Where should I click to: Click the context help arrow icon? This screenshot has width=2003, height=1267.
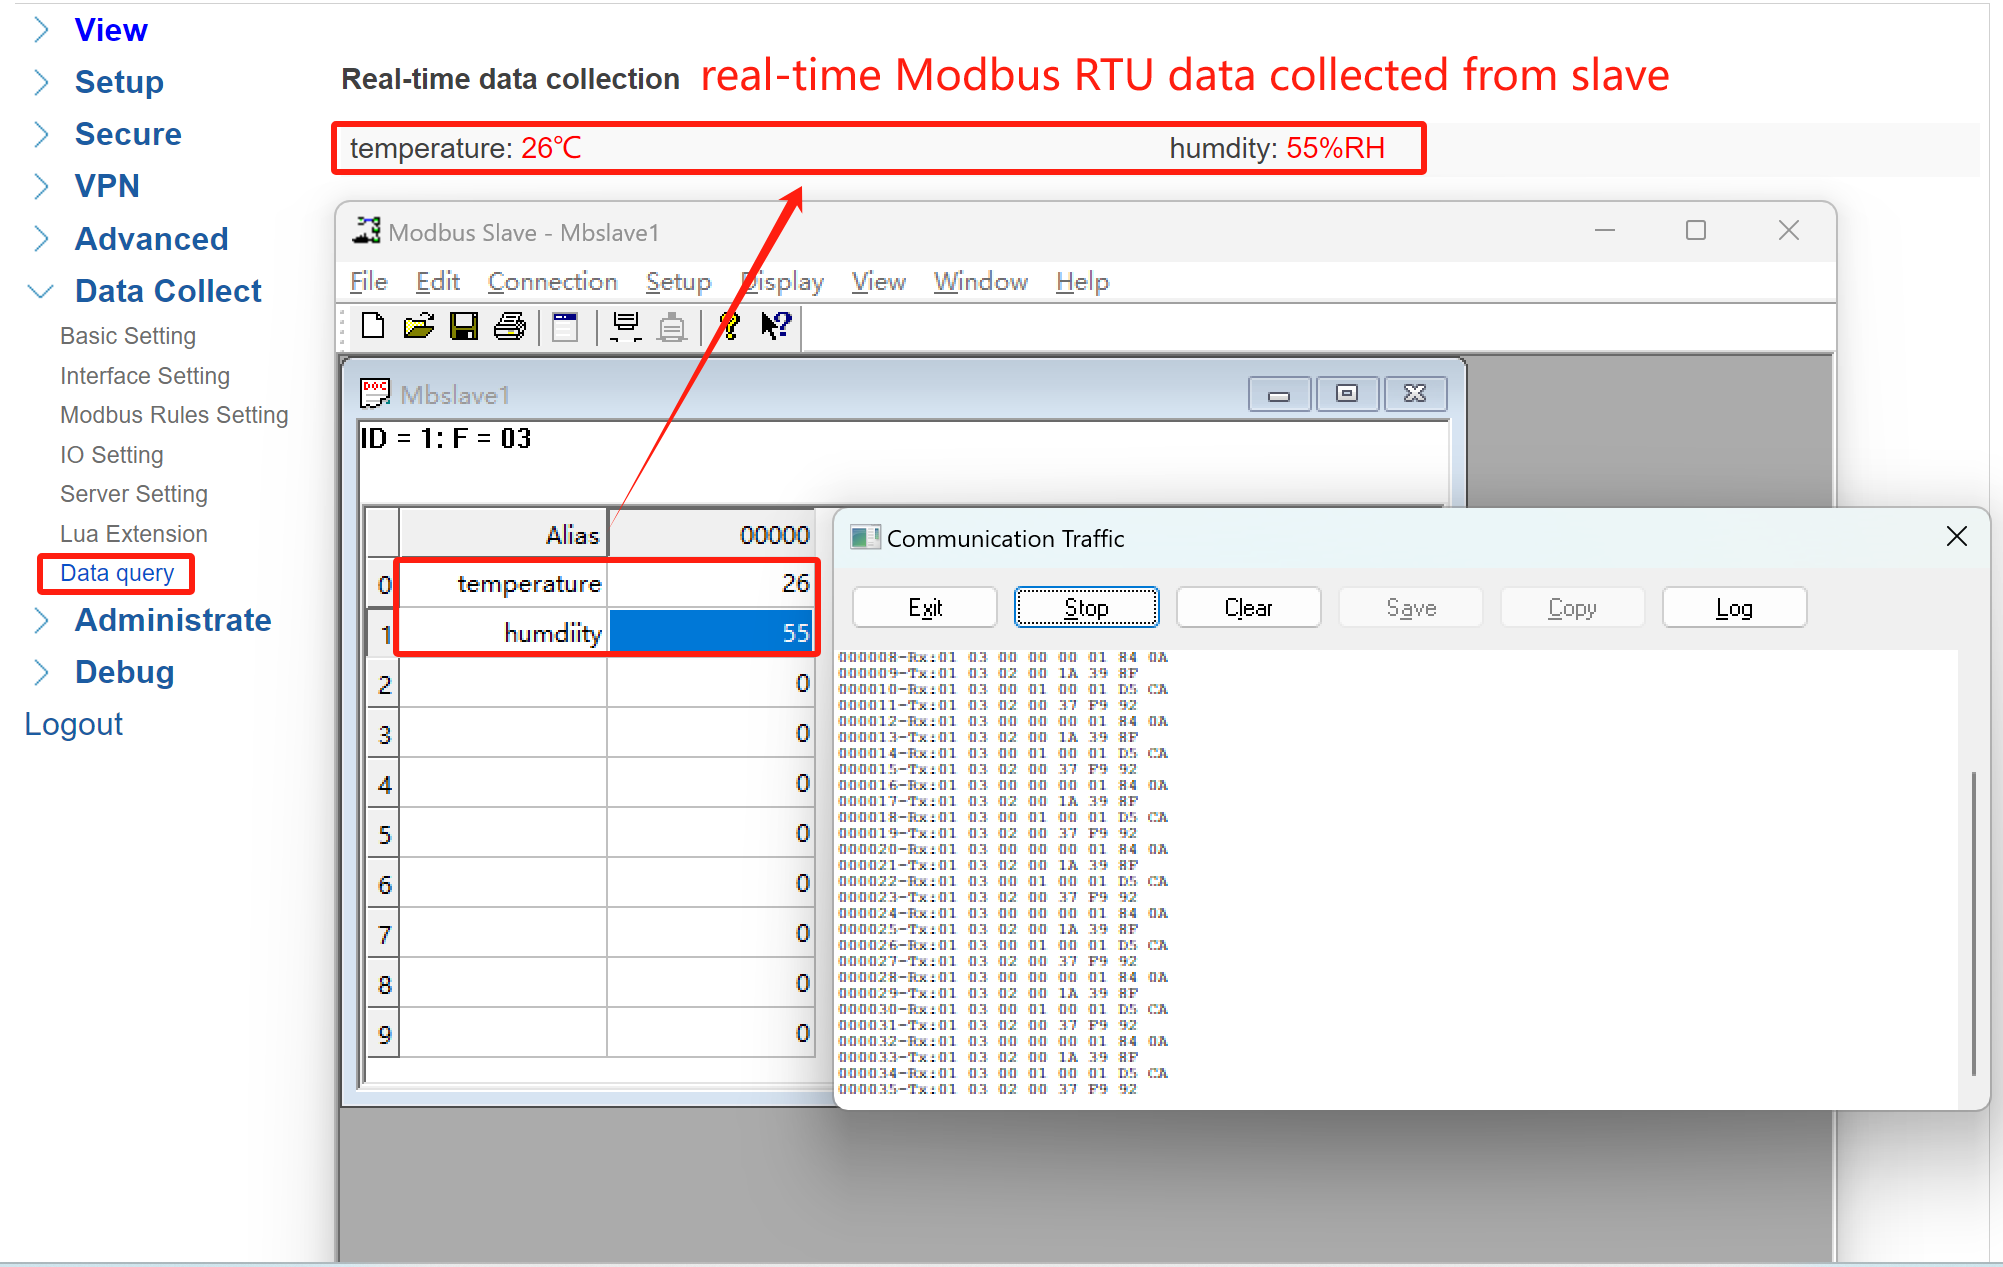pos(776,326)
